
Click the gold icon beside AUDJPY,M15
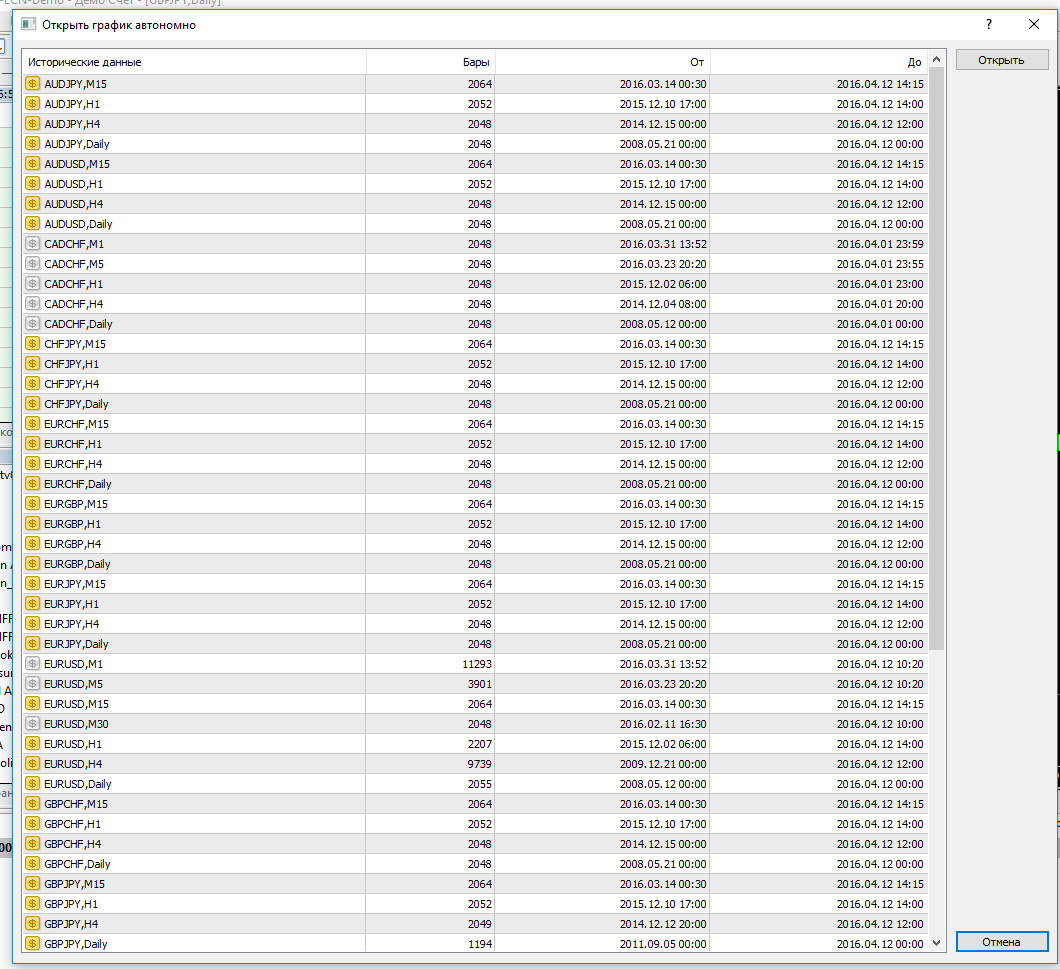[32, 84]
